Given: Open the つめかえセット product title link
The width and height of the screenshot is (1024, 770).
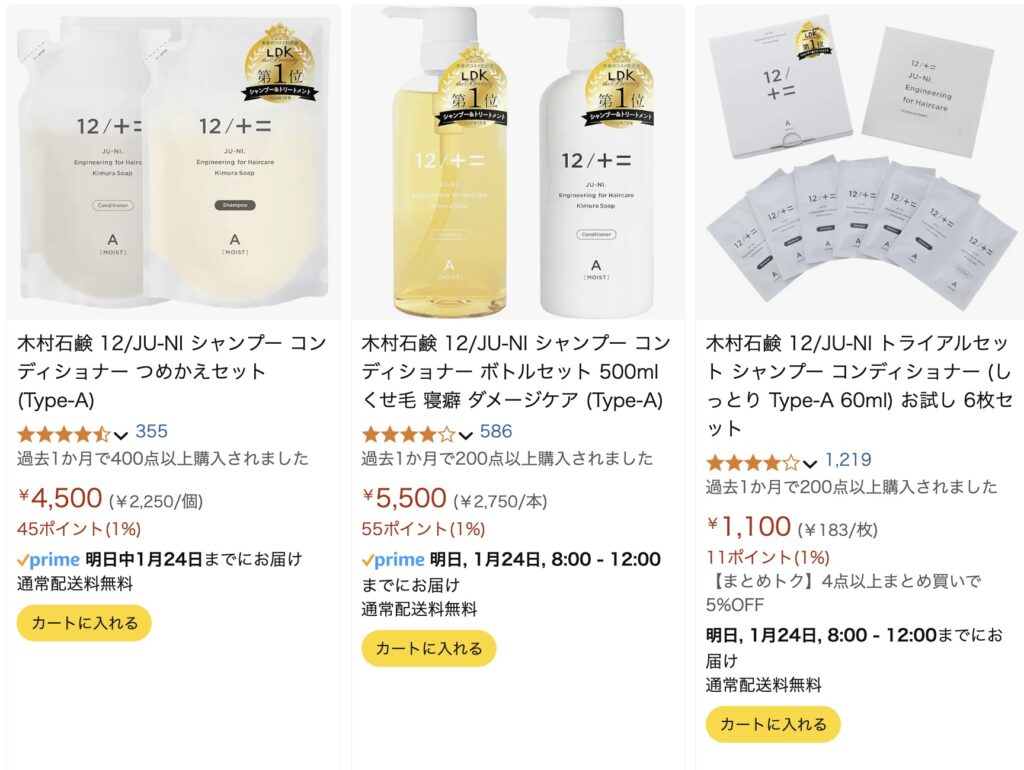Looking at the screenshot, I should [x=172, y=371].
